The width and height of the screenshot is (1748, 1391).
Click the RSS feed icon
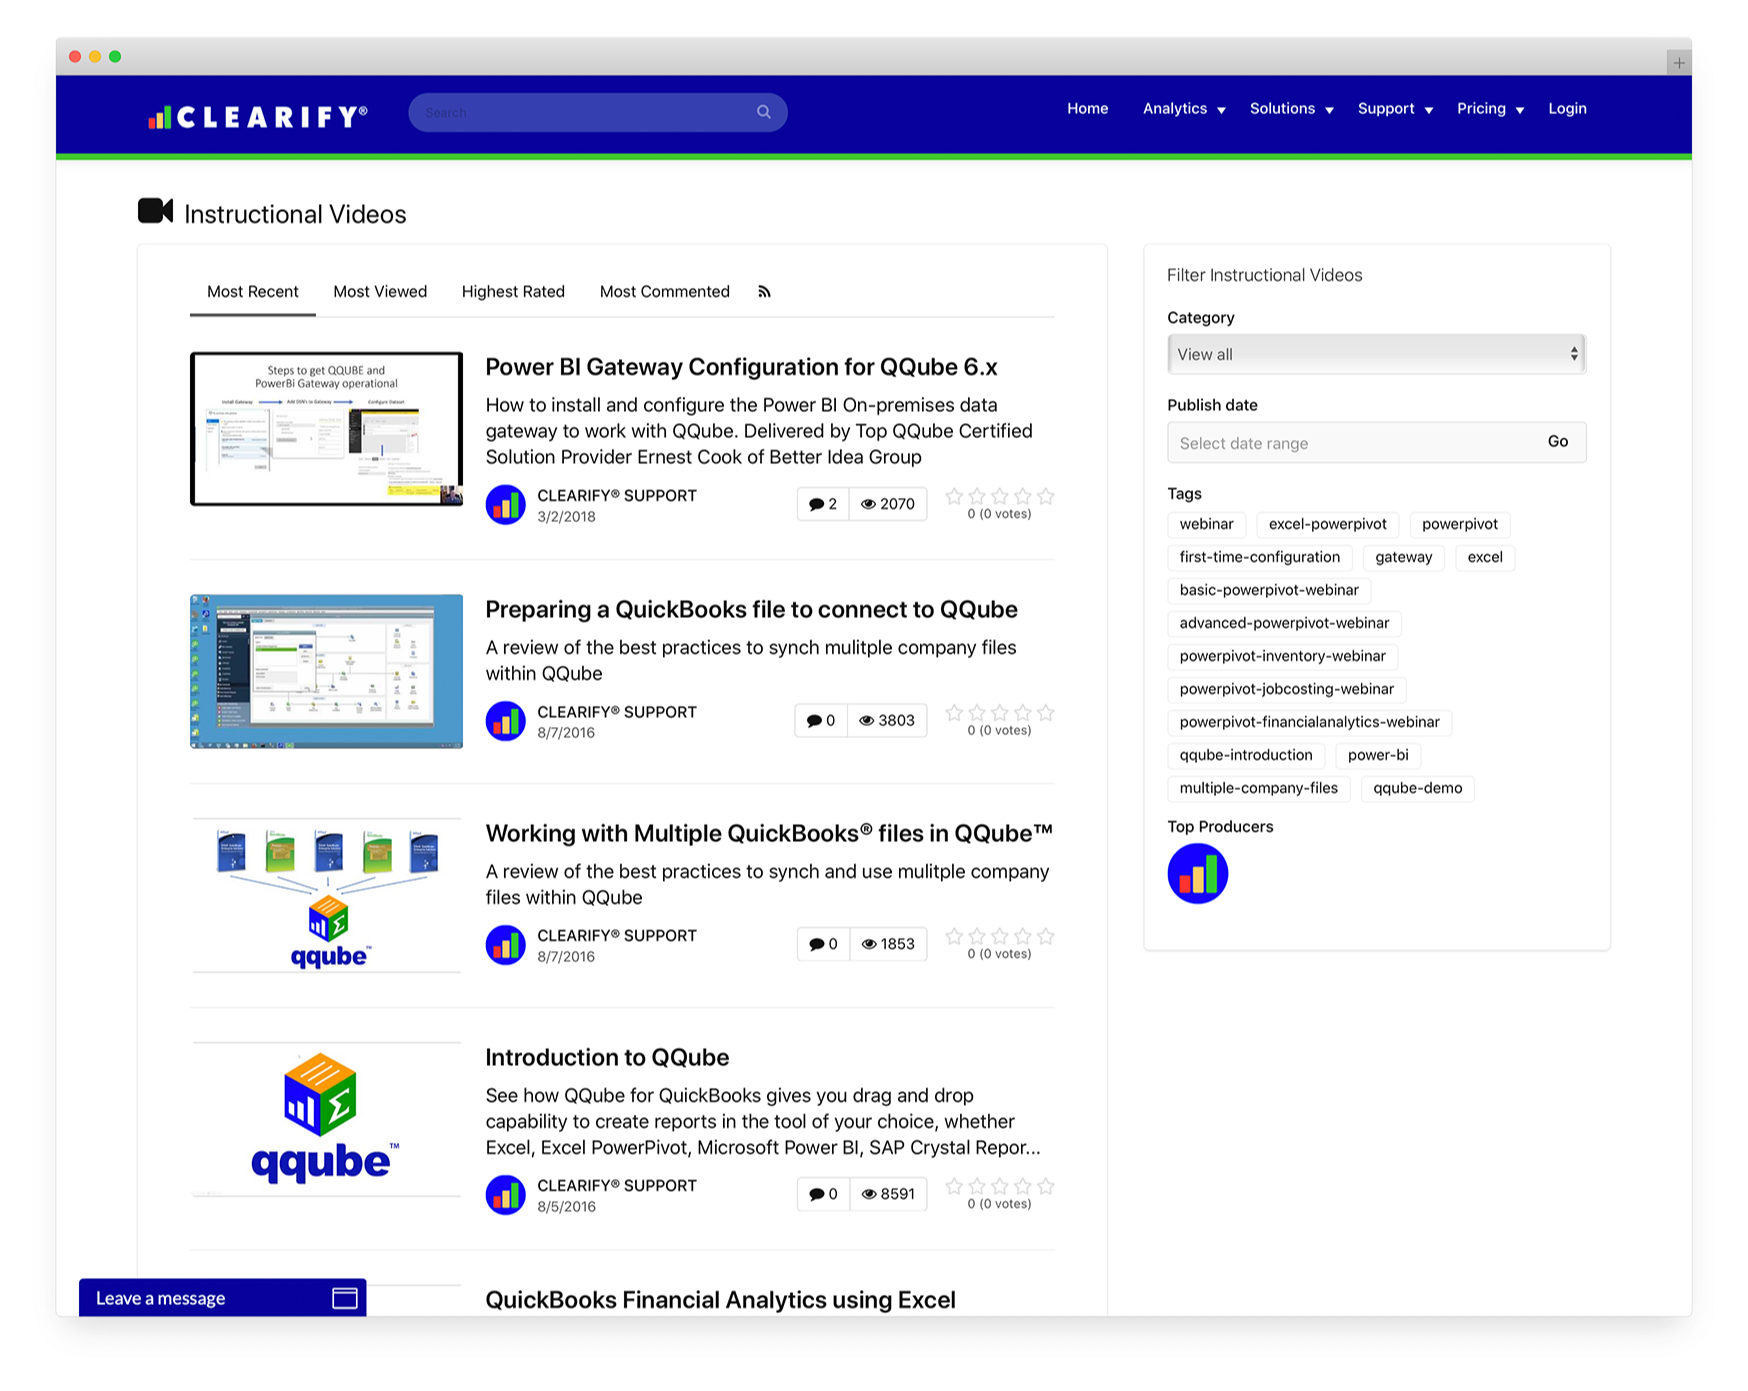click(x=764, y=292)
